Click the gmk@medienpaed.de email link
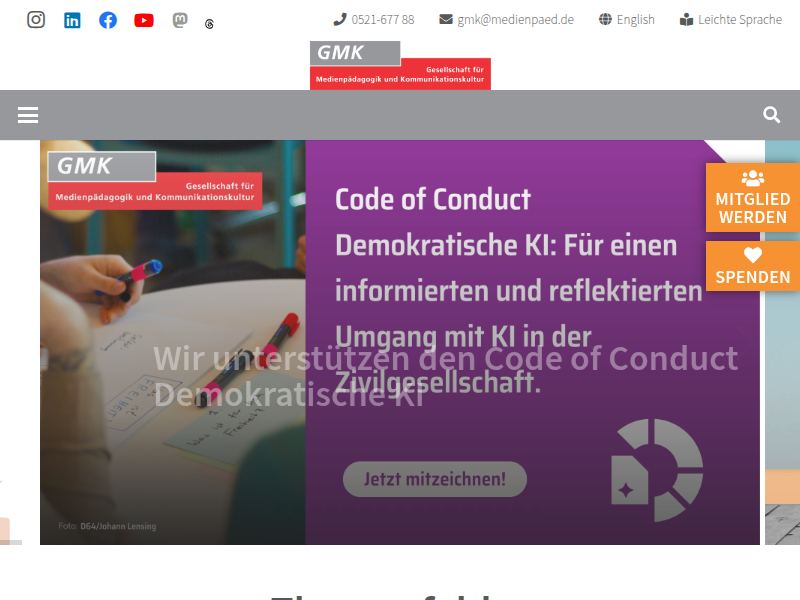 506,20
